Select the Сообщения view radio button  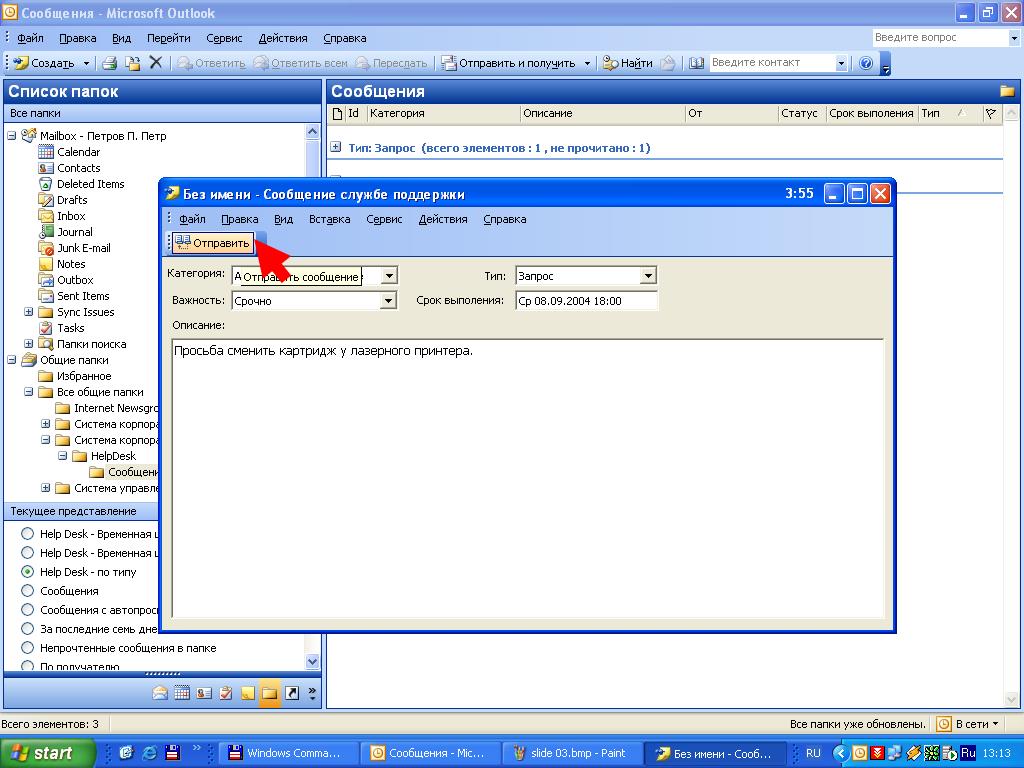click(x=27, y=590)
